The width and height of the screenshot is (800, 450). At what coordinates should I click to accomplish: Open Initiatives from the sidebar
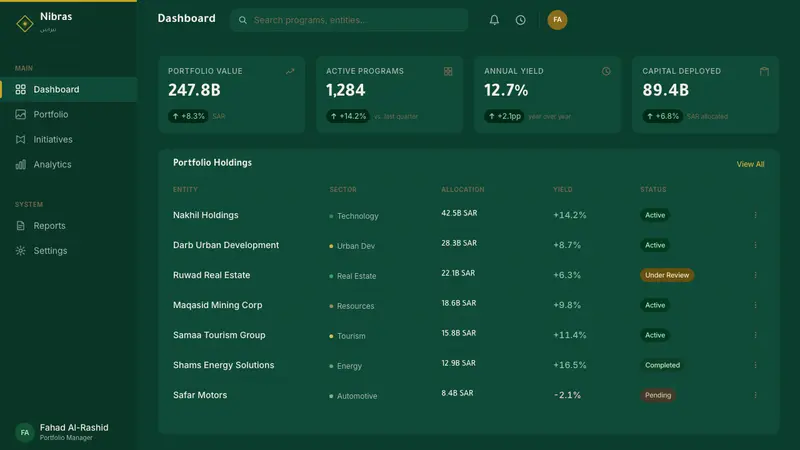click(x=68, y=139)
